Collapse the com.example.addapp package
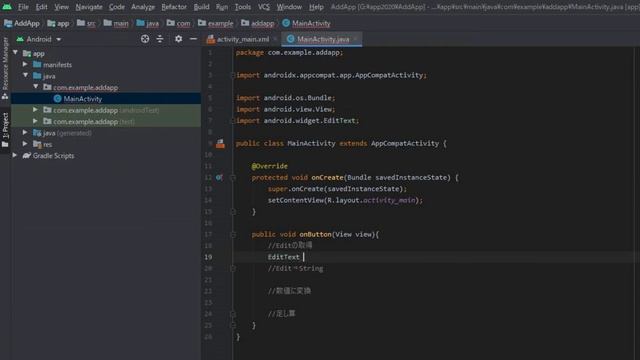Screen dimensions: 640x360 tap(36, 87)
